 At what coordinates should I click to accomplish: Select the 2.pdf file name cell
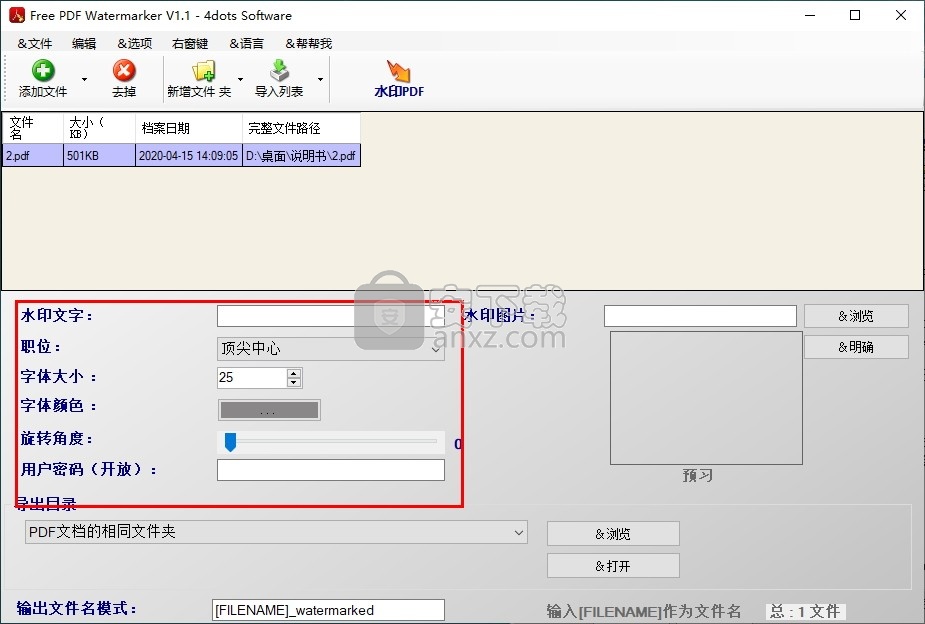[33, 156]
